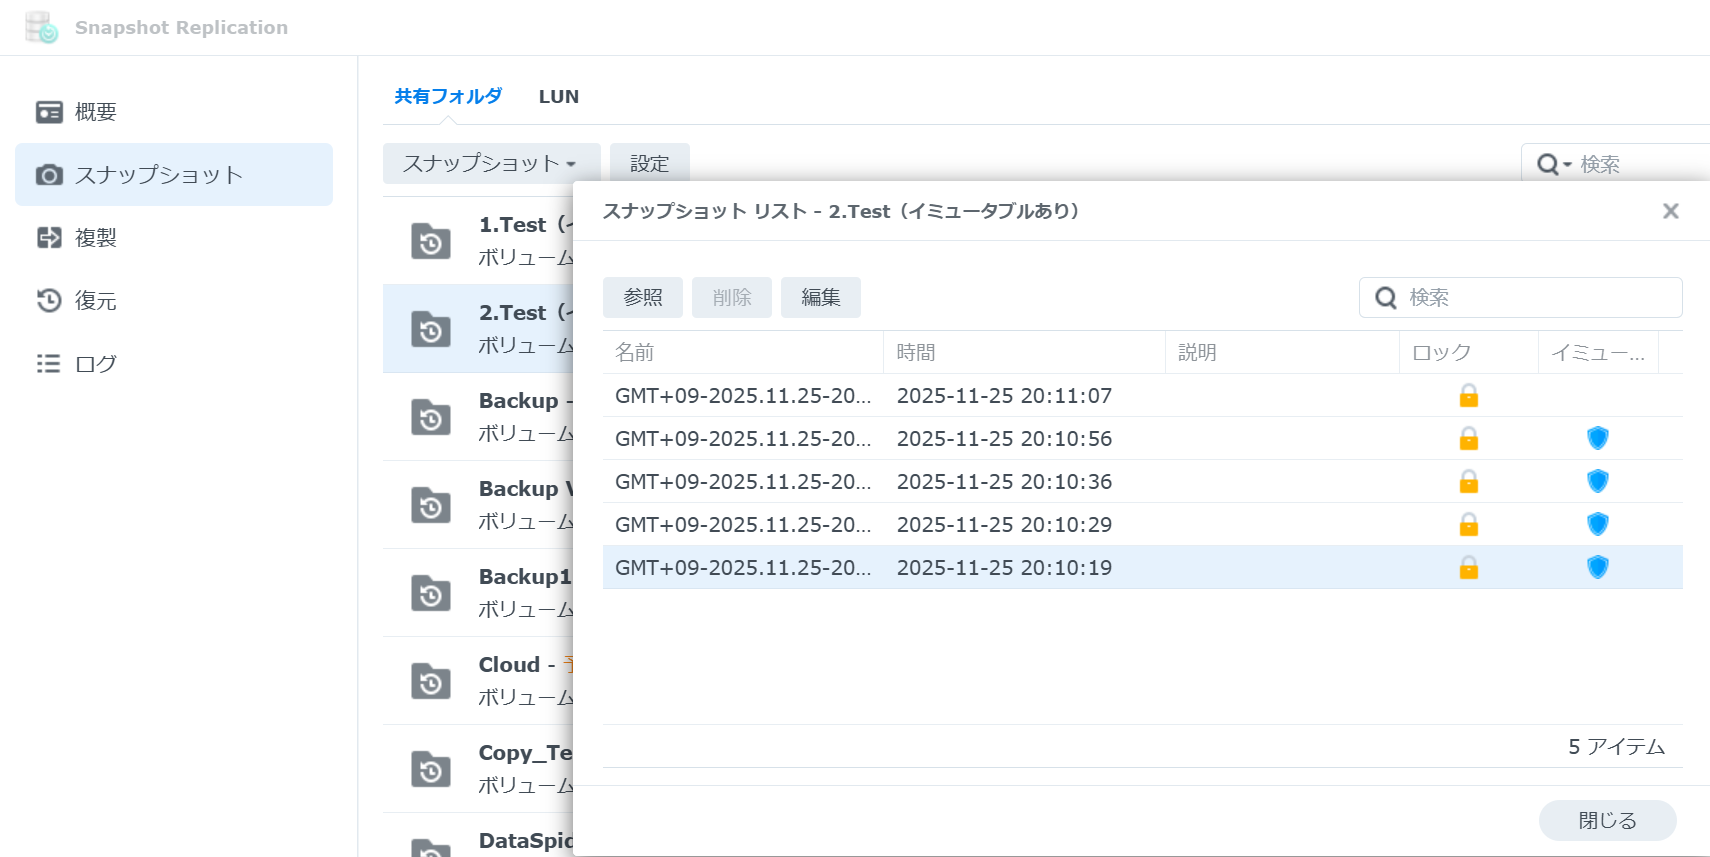
Task: Open the 復元 recovery section
Action: (x=95, y=301)
